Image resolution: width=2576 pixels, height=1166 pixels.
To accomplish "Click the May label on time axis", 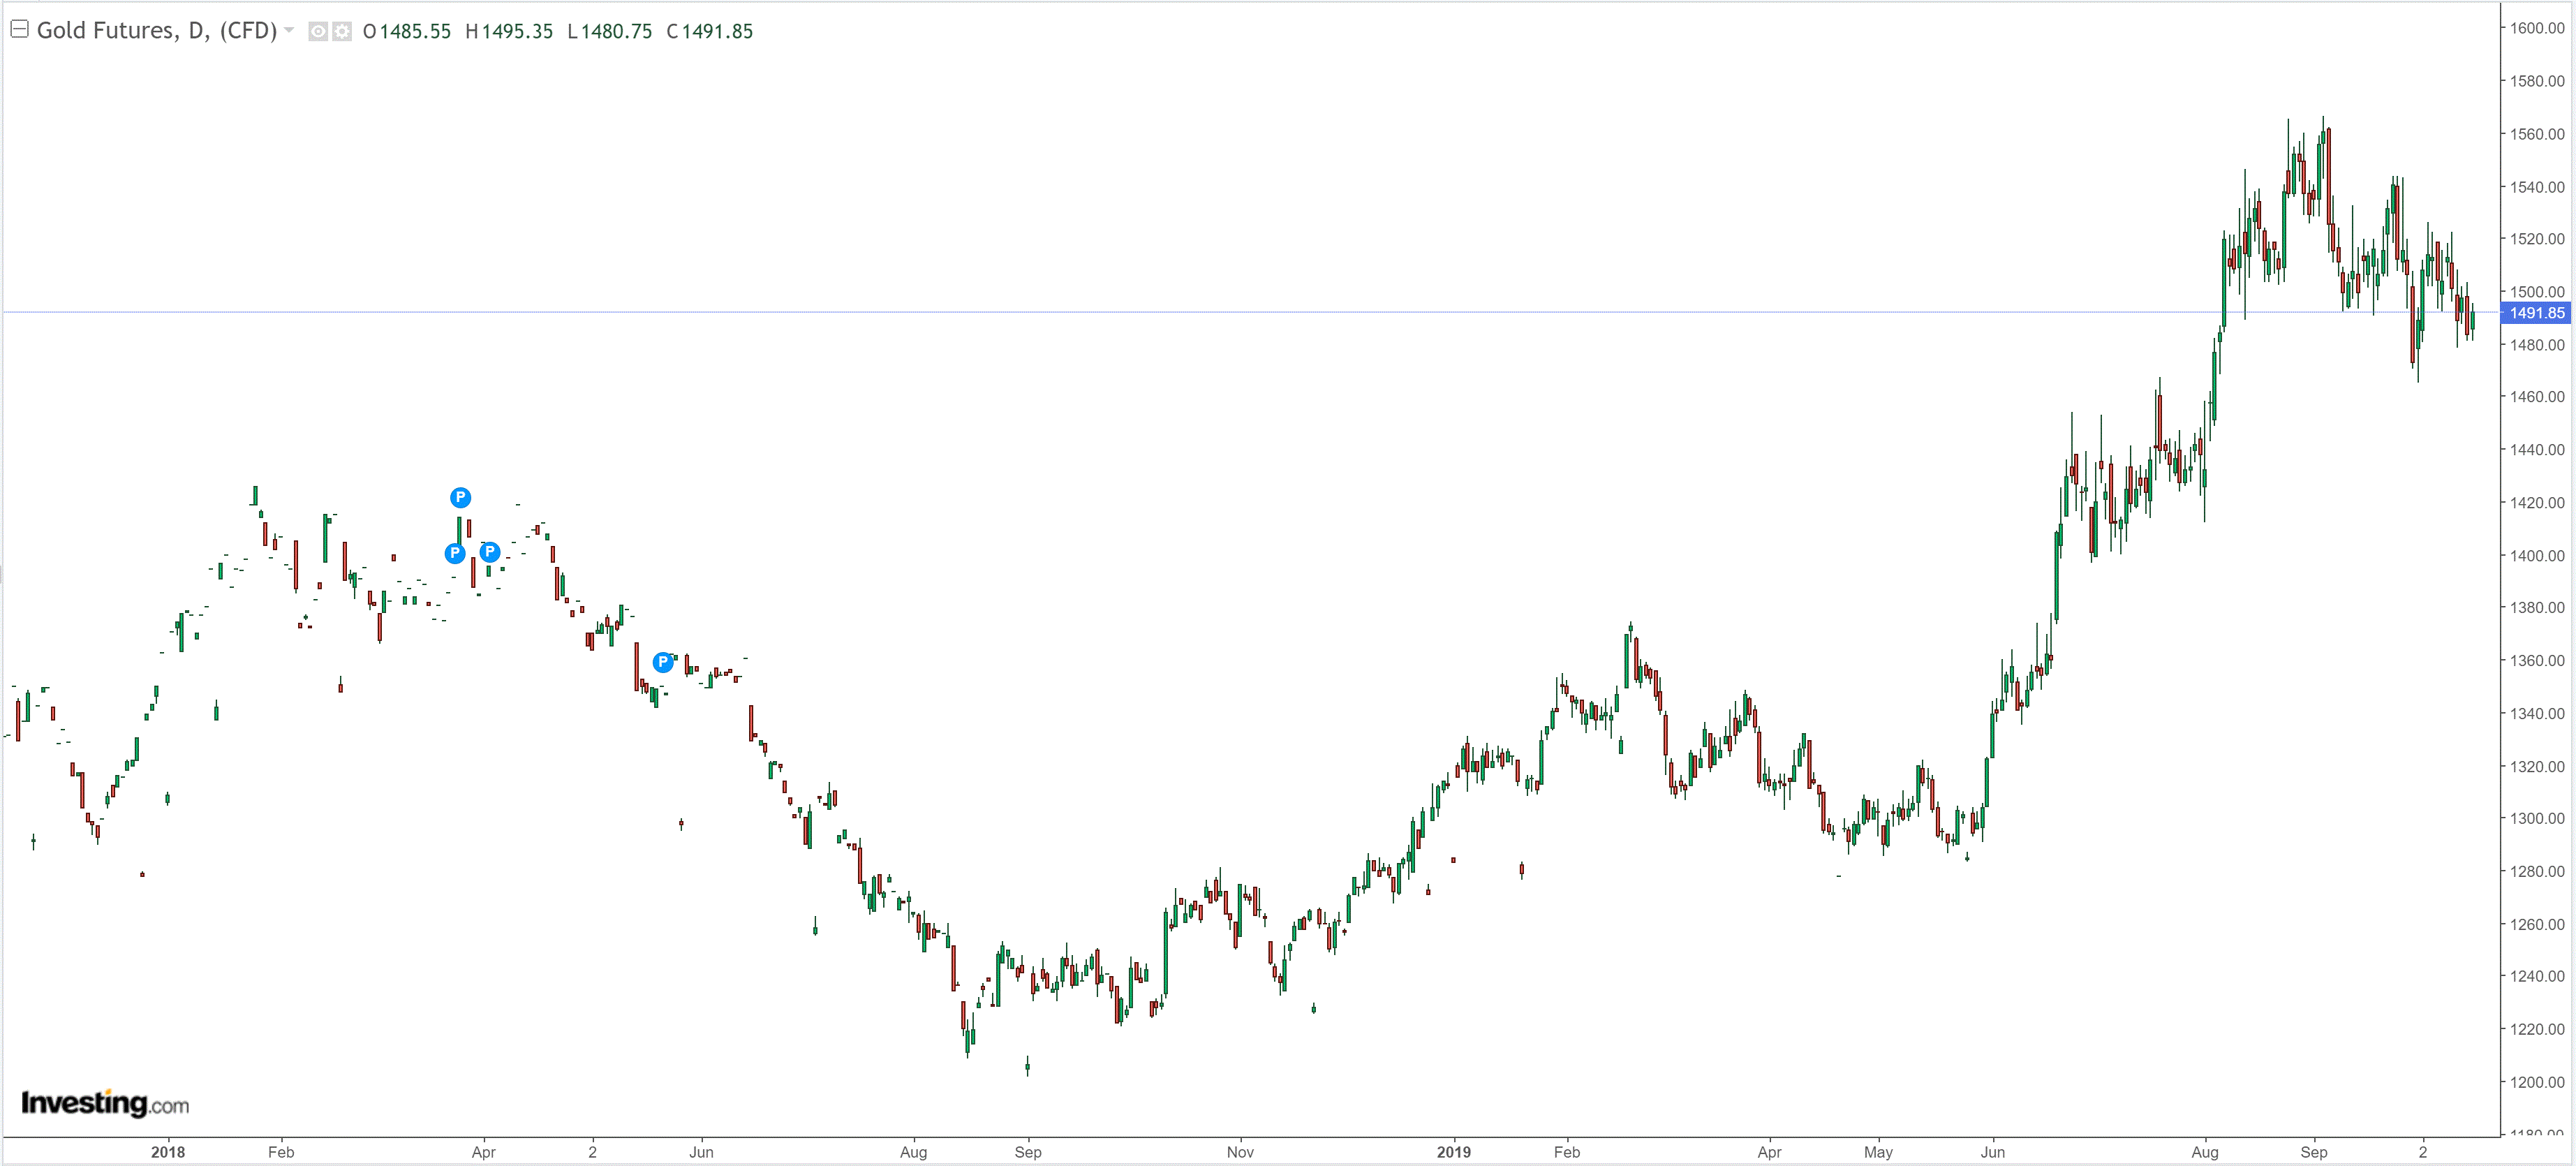I will tap(1878, 1152).
